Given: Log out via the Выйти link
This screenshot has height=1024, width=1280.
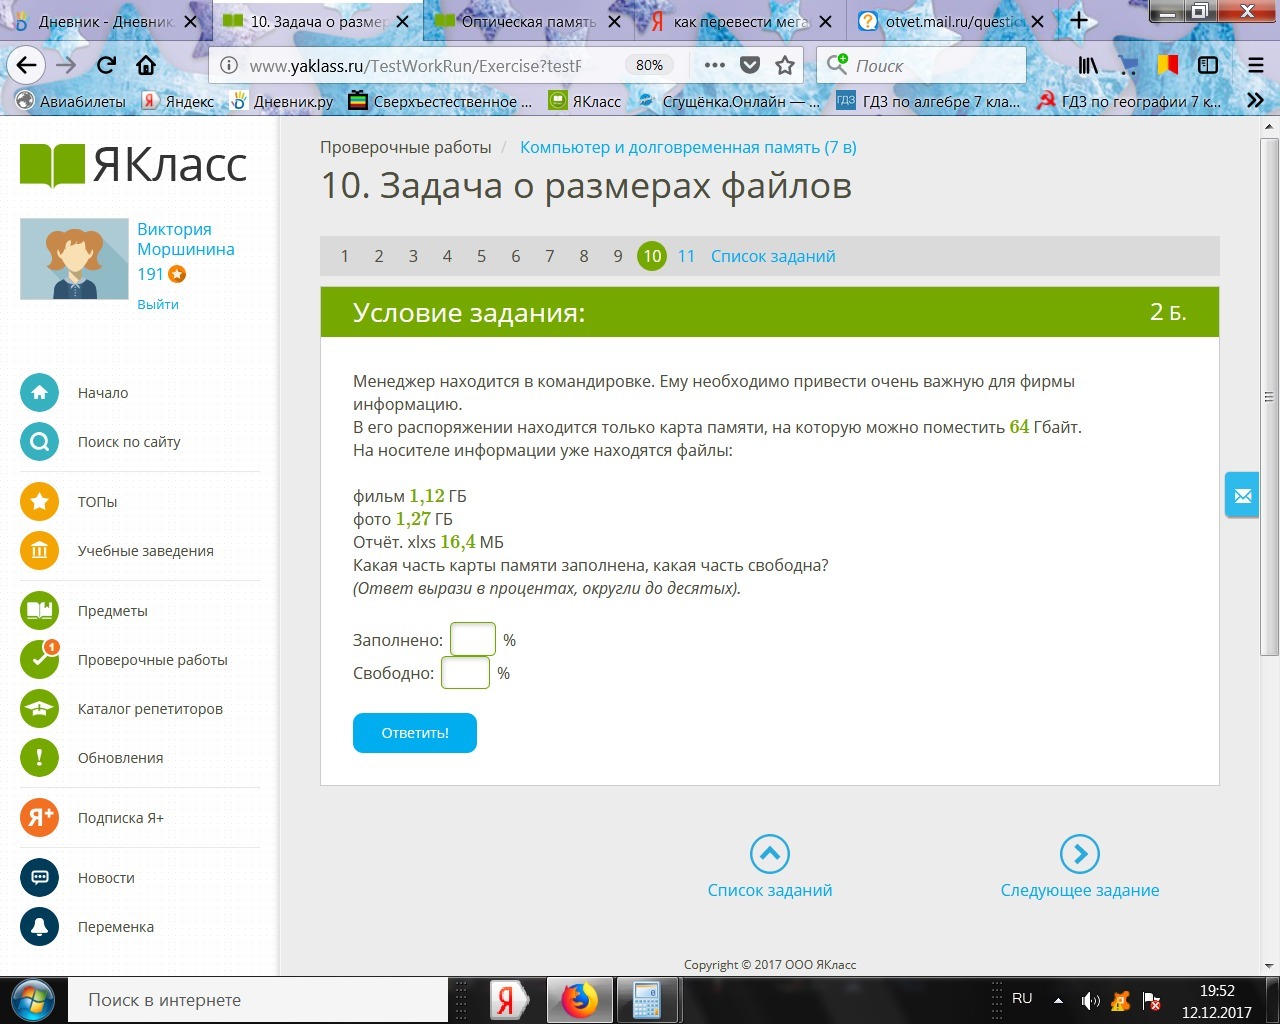Looking at the screenshot, I should pos(158,304).
